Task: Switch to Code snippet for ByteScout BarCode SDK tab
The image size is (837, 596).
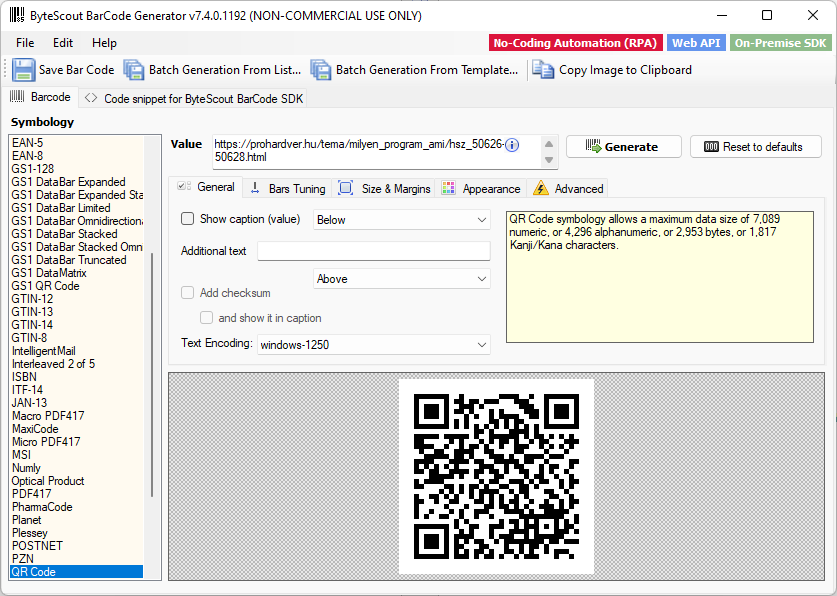Action: [193, 98]
